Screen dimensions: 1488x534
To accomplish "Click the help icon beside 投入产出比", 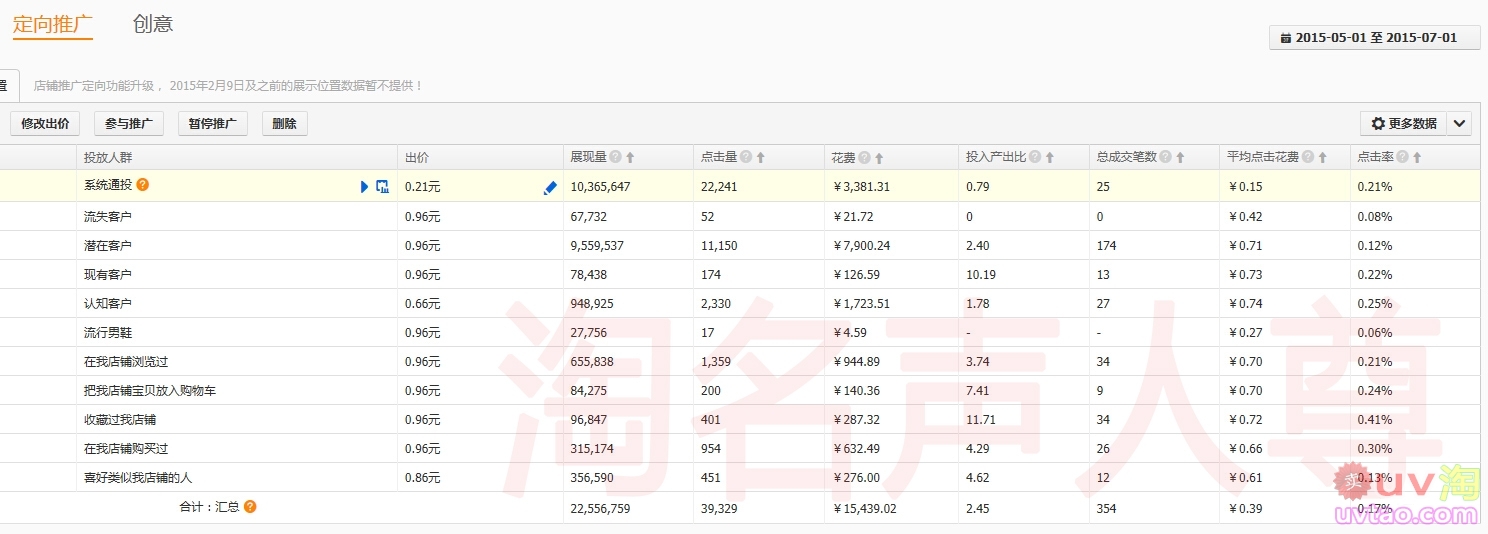I will (1035, 157).
